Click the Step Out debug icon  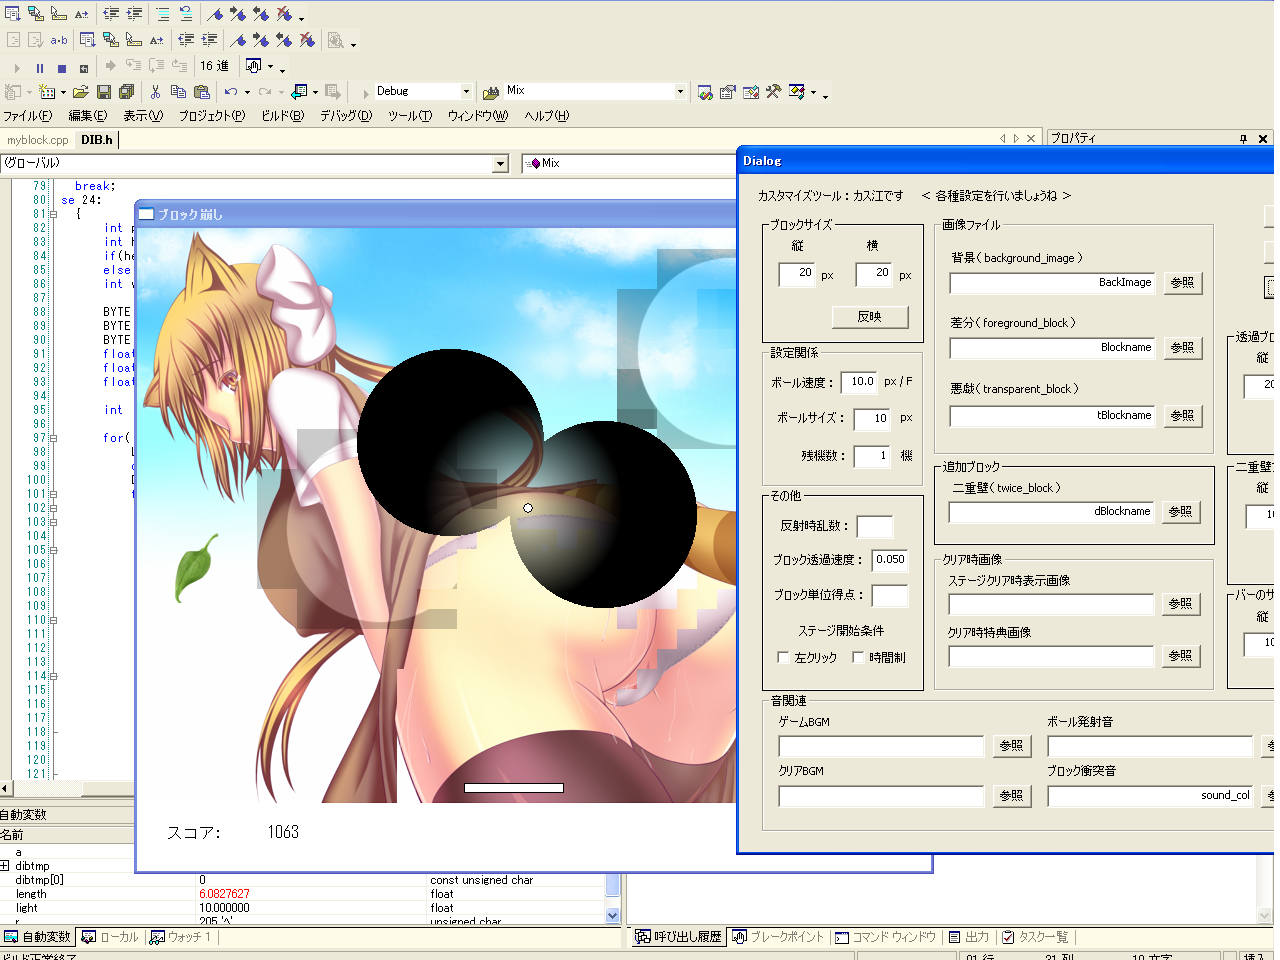tap(179, 66)
